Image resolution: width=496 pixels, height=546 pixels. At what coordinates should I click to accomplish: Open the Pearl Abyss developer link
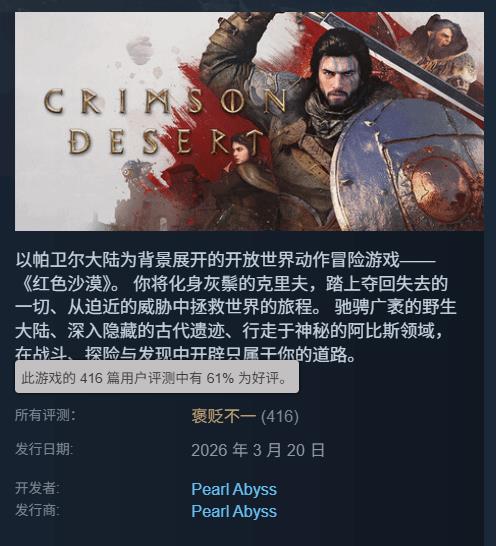pos(234,489)
